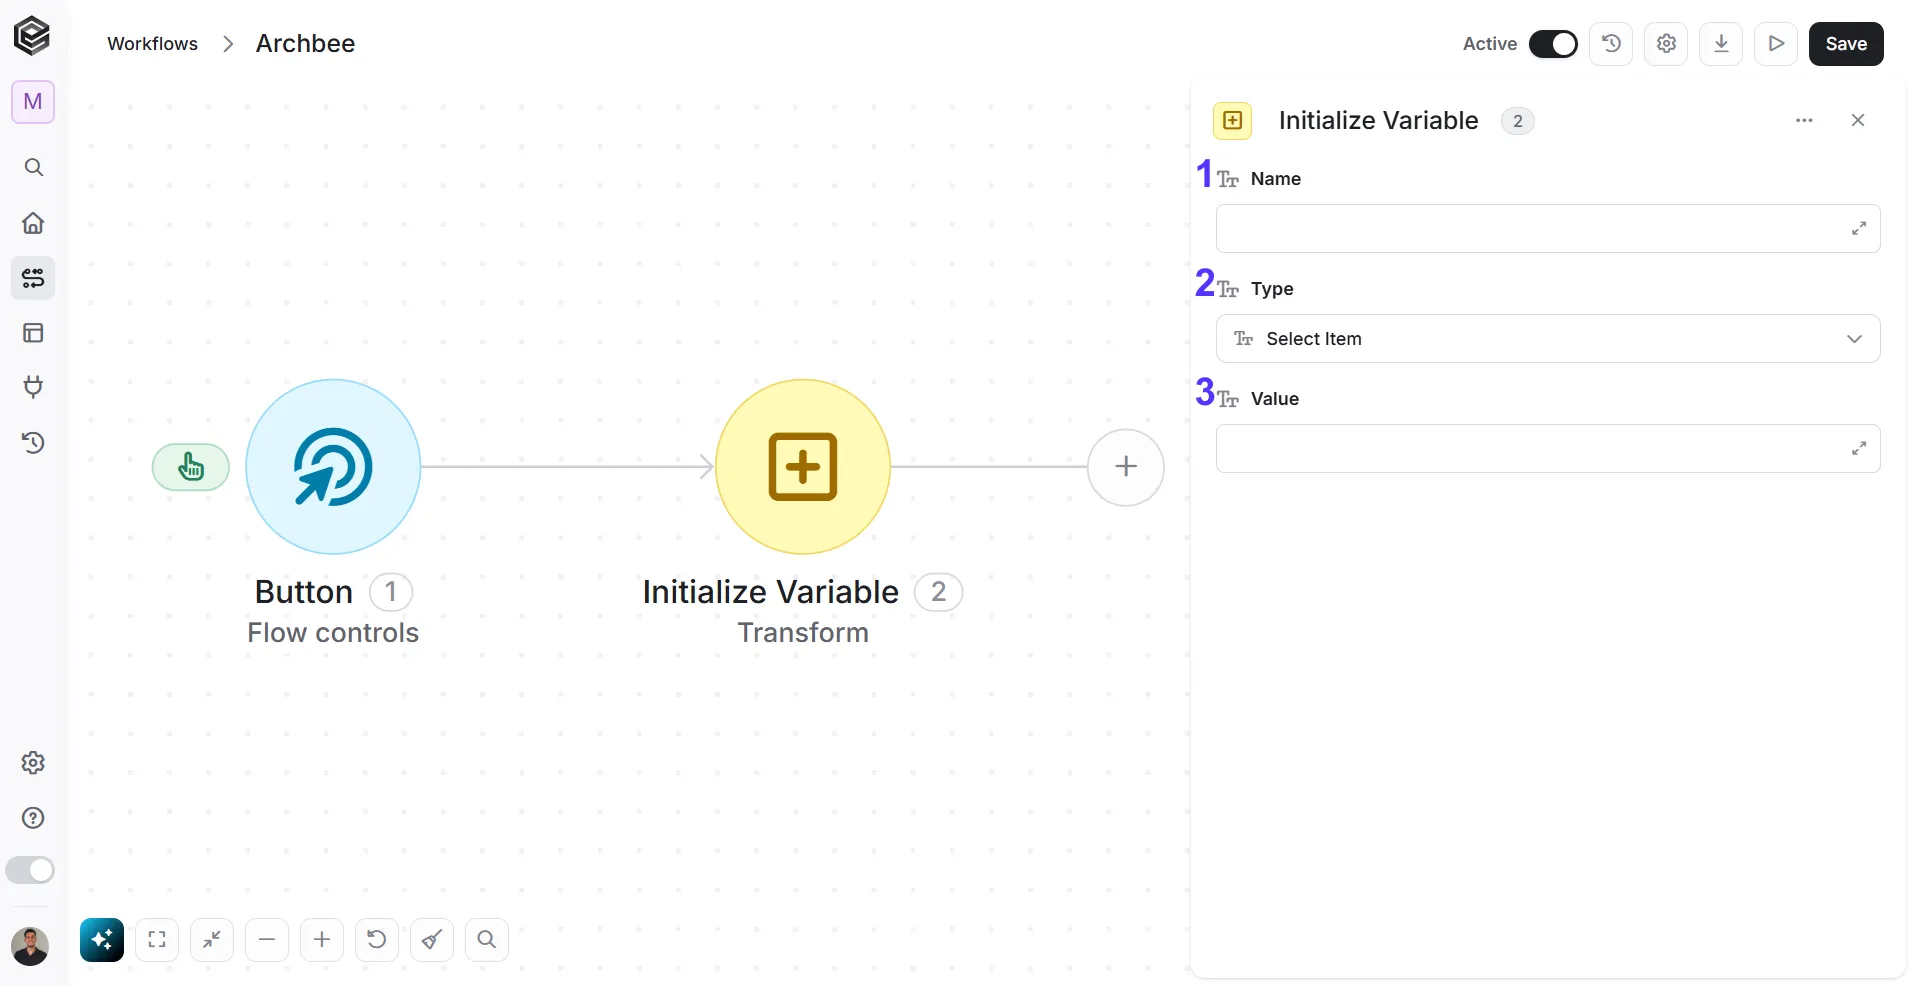This screenshot has width=1912, height=986.
Task: Toggle the Active workflow switch
Action: coord(1553,44)
